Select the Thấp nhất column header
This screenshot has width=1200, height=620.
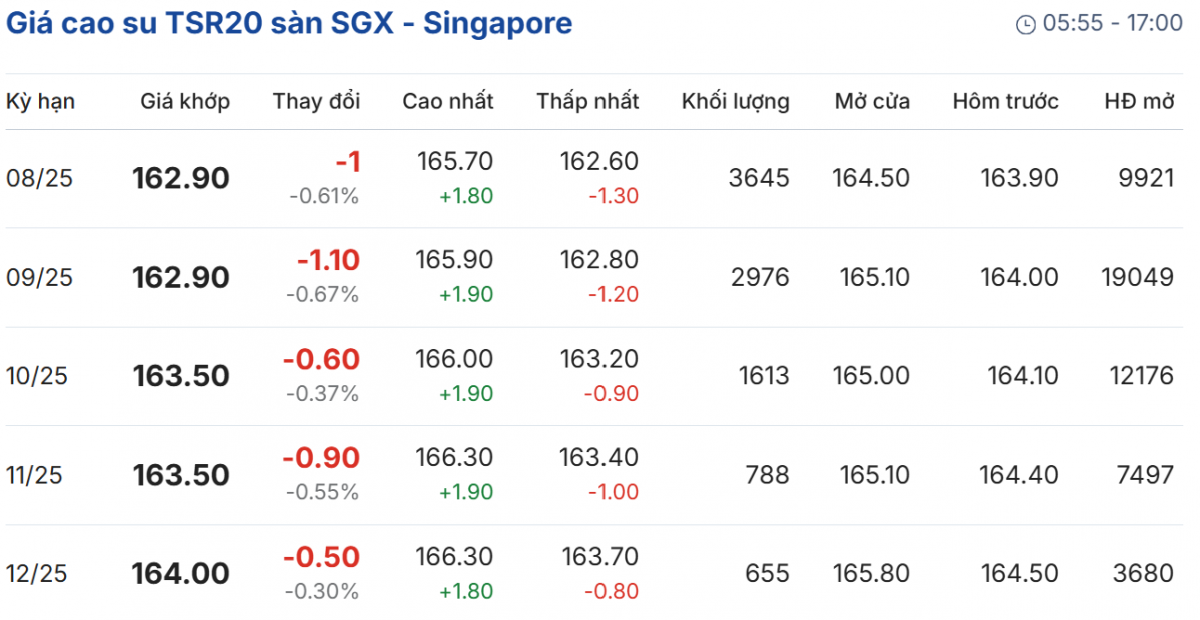[588, 101]
